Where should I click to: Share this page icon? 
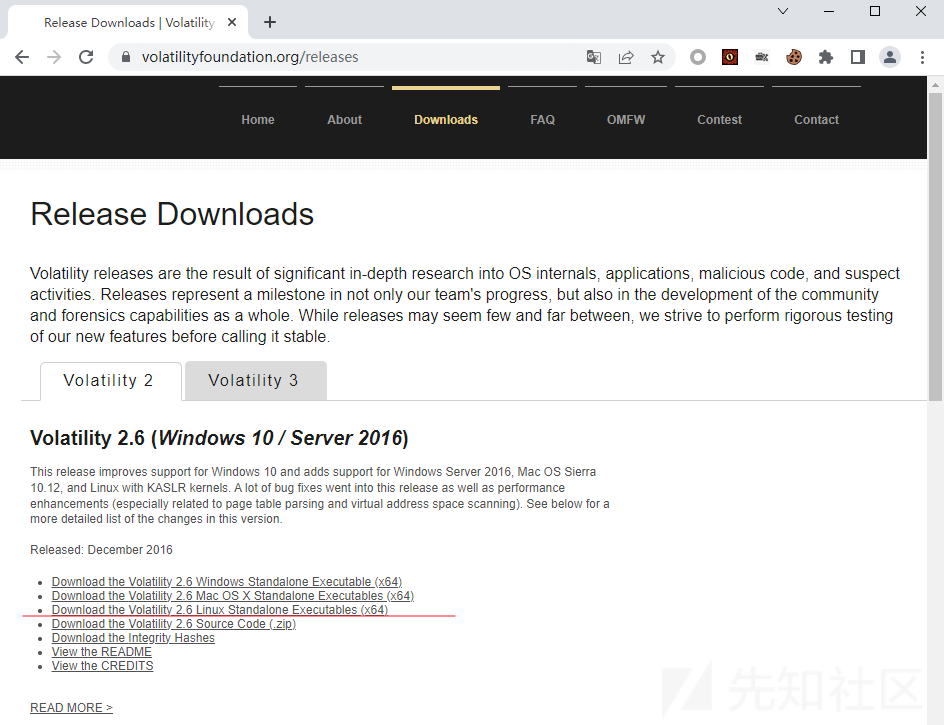626,57
